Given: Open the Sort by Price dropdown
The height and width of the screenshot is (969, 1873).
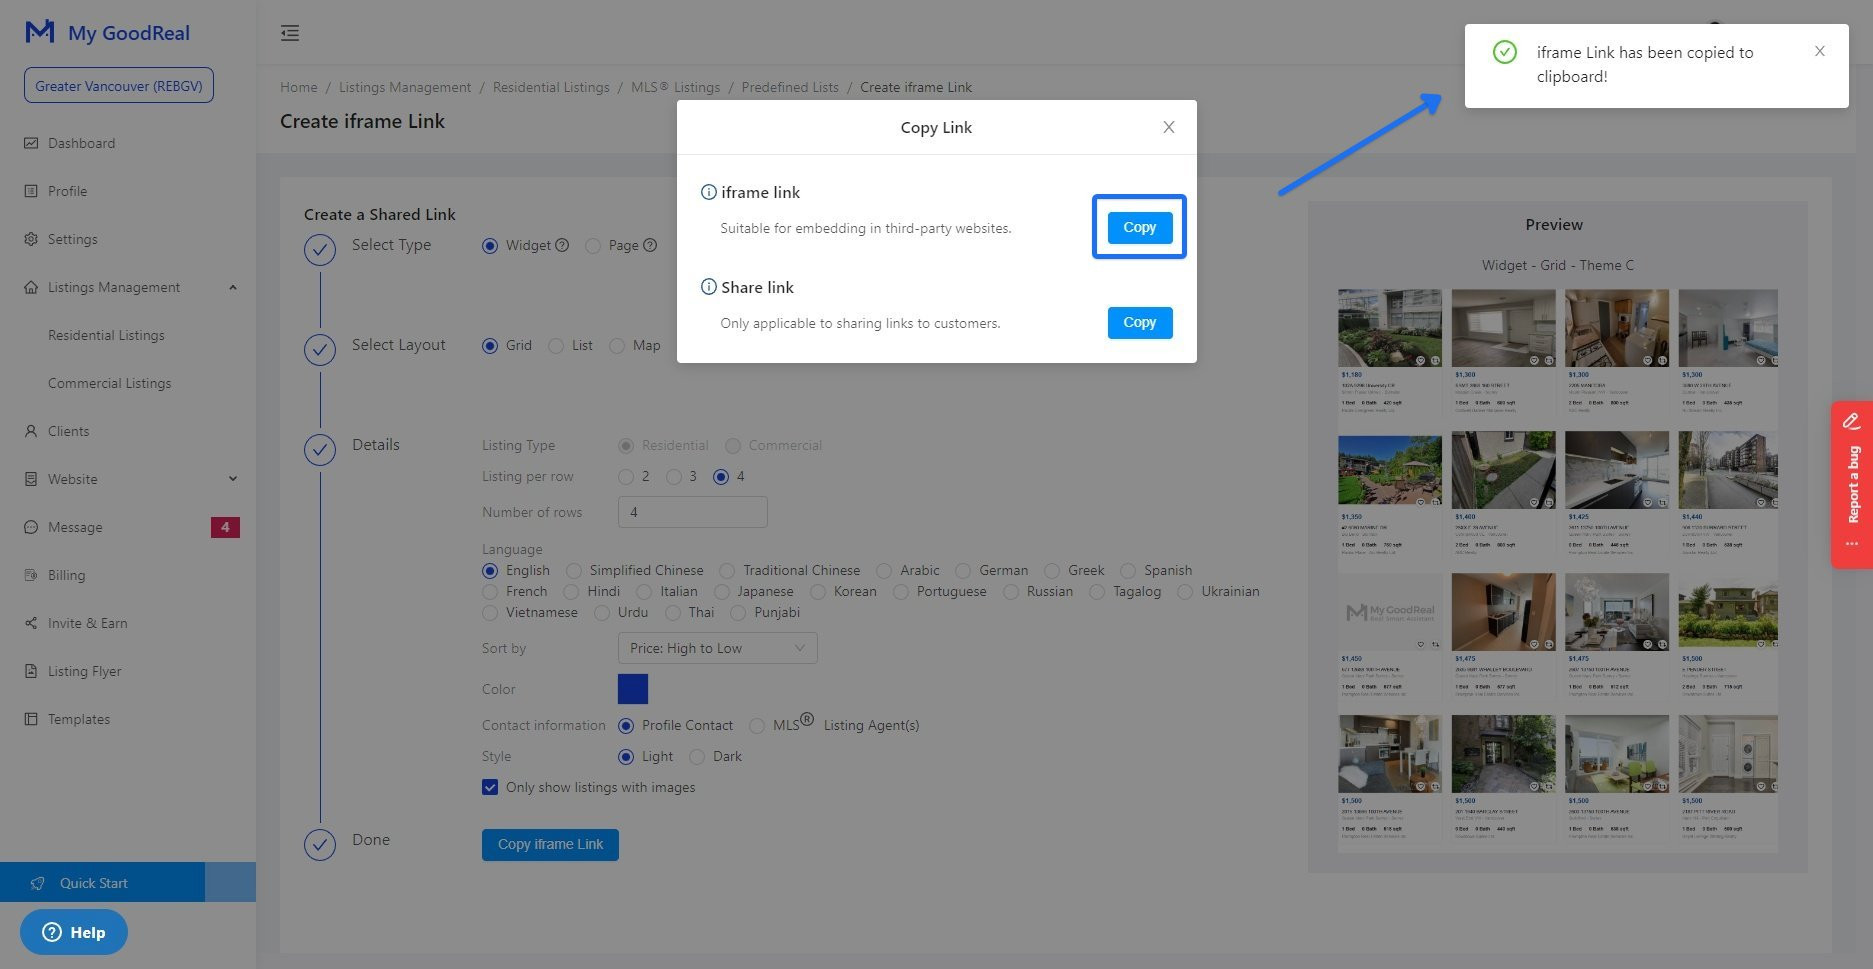Looking at the screenshot, I should pyautogui.click(x=717, y=648).
